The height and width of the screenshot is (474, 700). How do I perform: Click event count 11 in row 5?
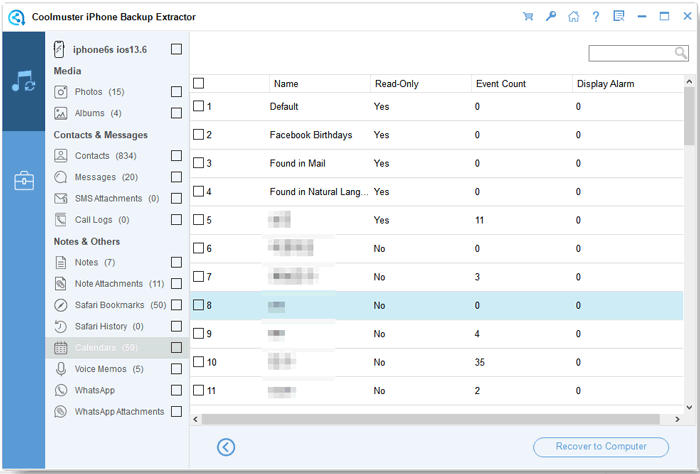(x=479, y=220)
